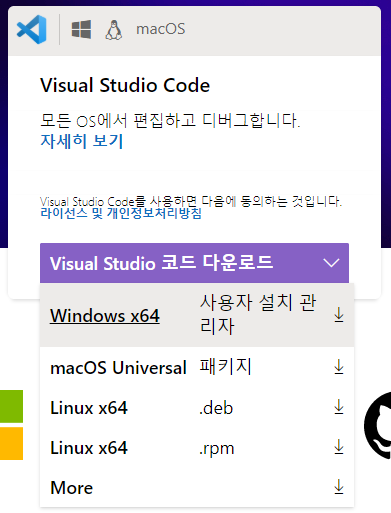
Task: Click the Visual Studio Code heading
Action: click(x=125, y=85)
